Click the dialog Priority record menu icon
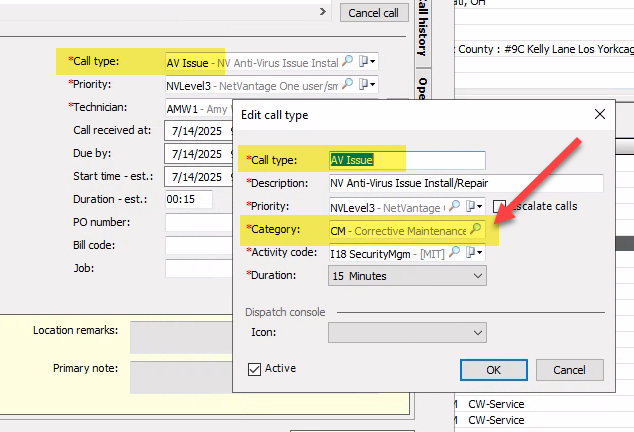 pyautogui.click(x=472, y=207)
